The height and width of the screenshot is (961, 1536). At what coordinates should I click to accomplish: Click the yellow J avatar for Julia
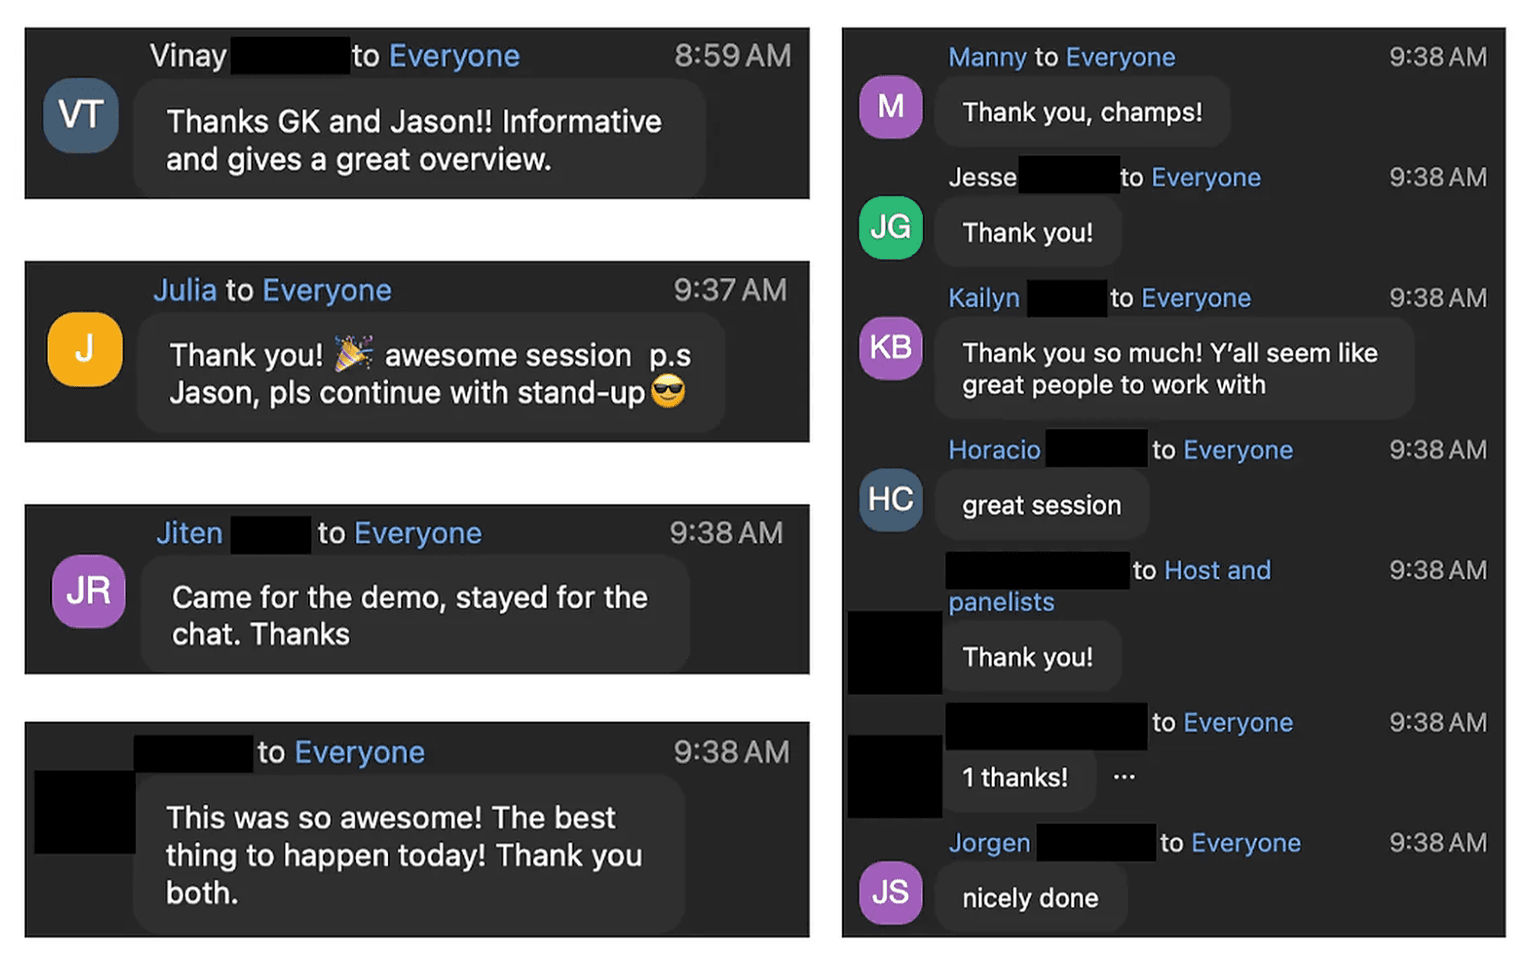[x=85, y=349]
